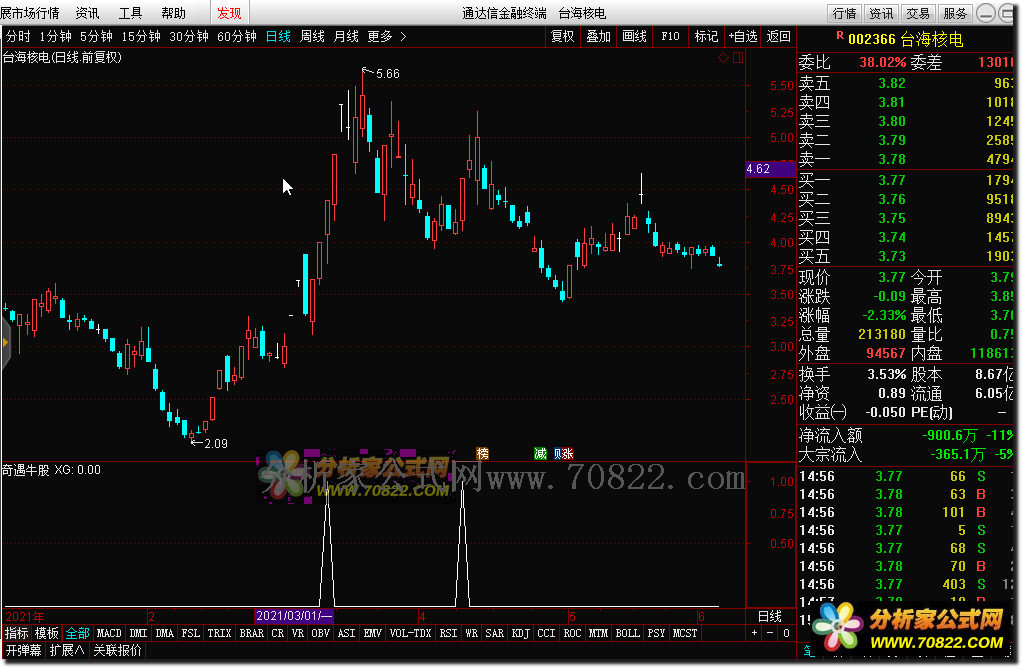Select the 全部 indicator category

click(78, 633)
